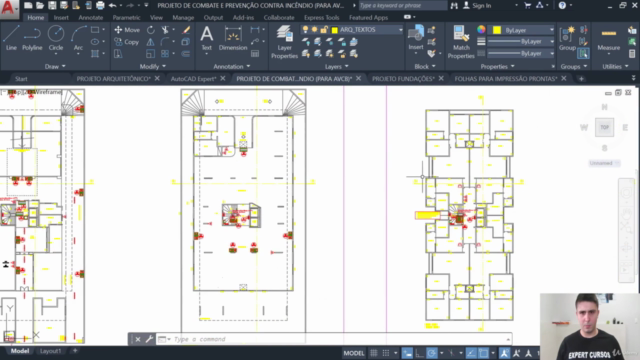Click the color wheel object color icon

(481, 29)
